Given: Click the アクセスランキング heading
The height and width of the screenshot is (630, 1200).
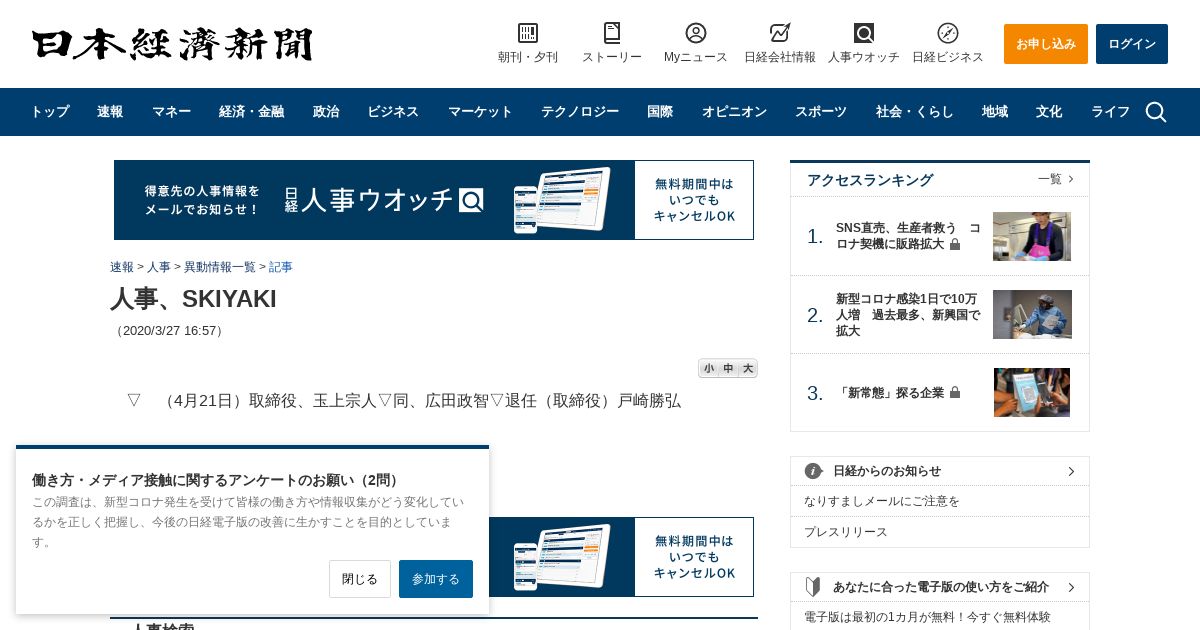Looking at the screenshot, I should (x=870, y=180).
